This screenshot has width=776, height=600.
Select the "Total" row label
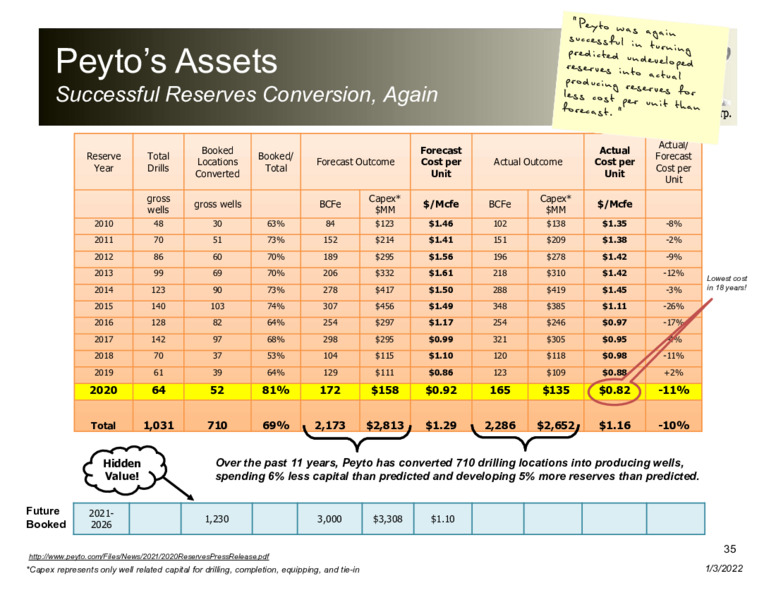point(103,425)
